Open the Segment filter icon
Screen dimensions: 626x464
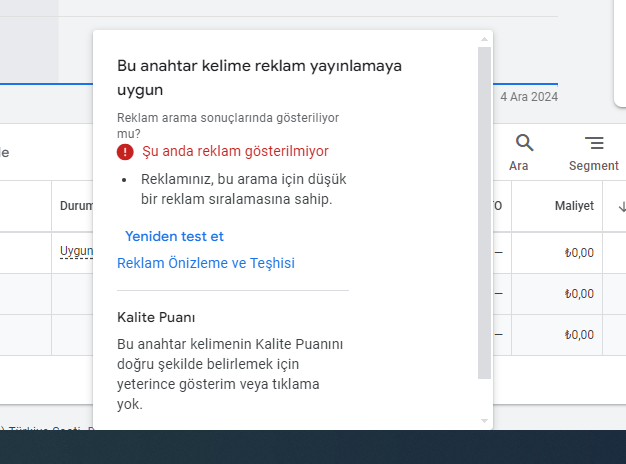(x=594, y=143)
